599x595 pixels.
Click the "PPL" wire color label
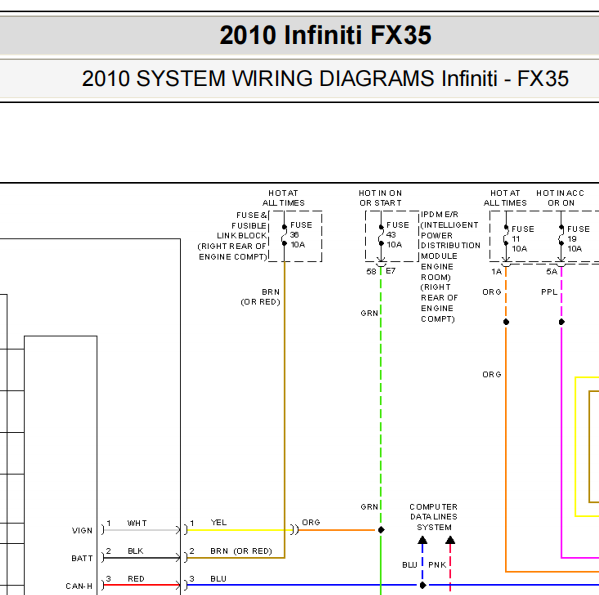(x=549, y=292)
